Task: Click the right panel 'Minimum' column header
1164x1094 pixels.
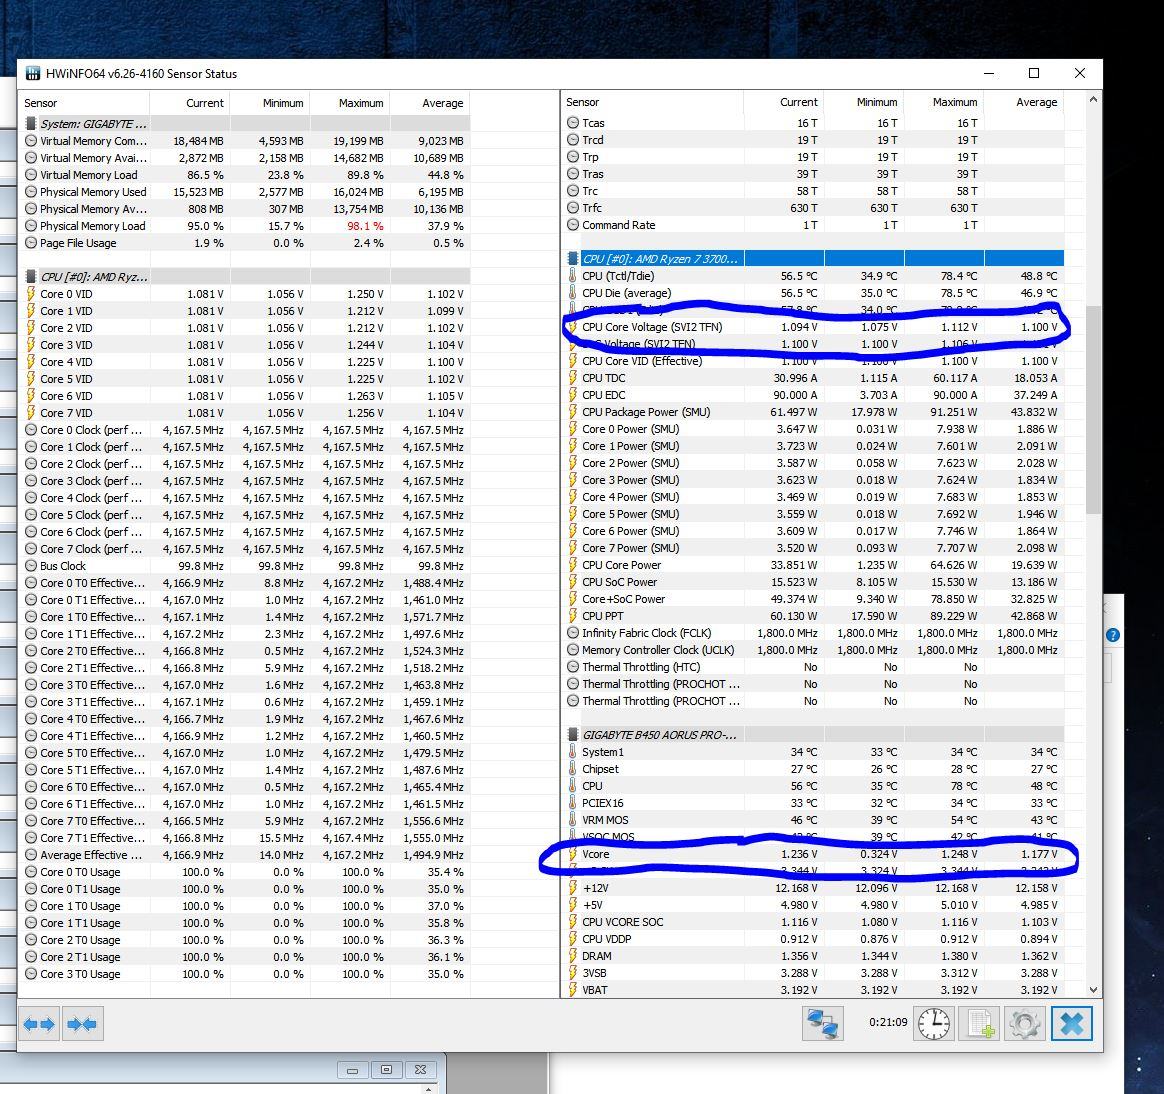Action: pyautogui.click(x=864, y=102)
